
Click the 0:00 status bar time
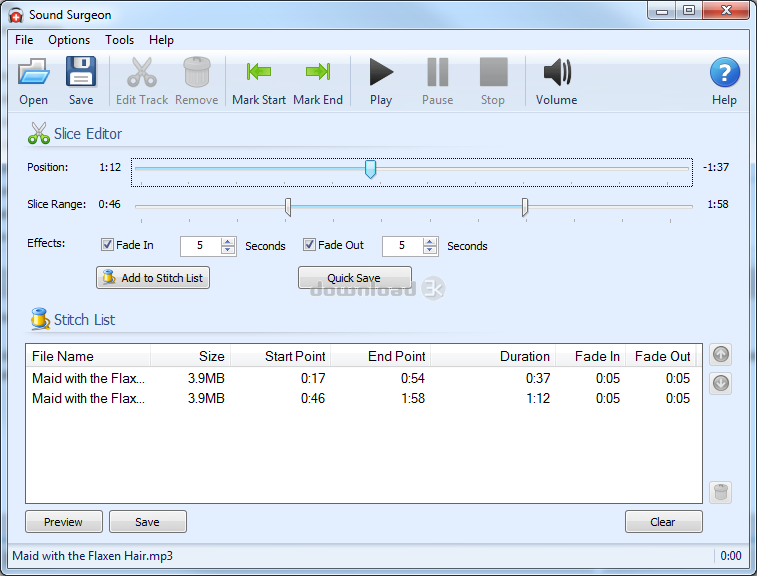[730, 556]
